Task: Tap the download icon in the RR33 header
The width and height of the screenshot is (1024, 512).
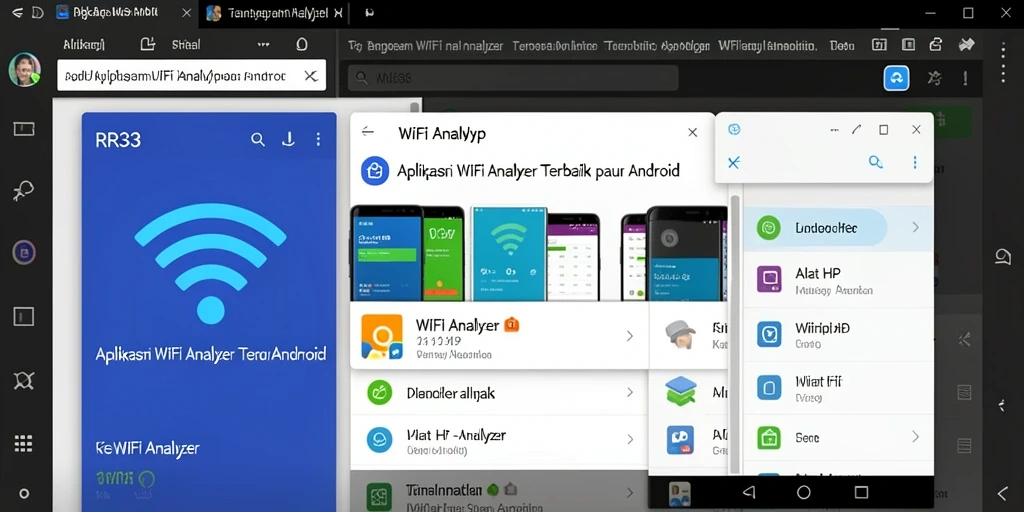Action: (288, 139)
